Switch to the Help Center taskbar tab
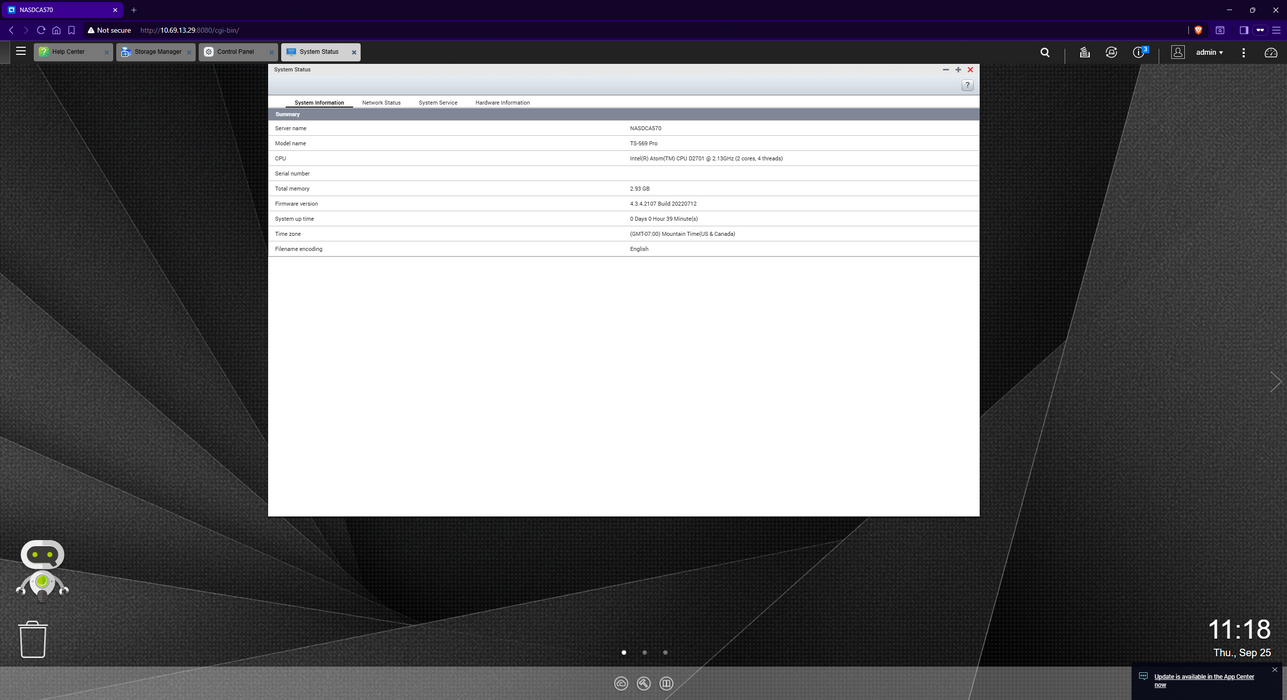1287x700 pixels. tap(72, 52)
